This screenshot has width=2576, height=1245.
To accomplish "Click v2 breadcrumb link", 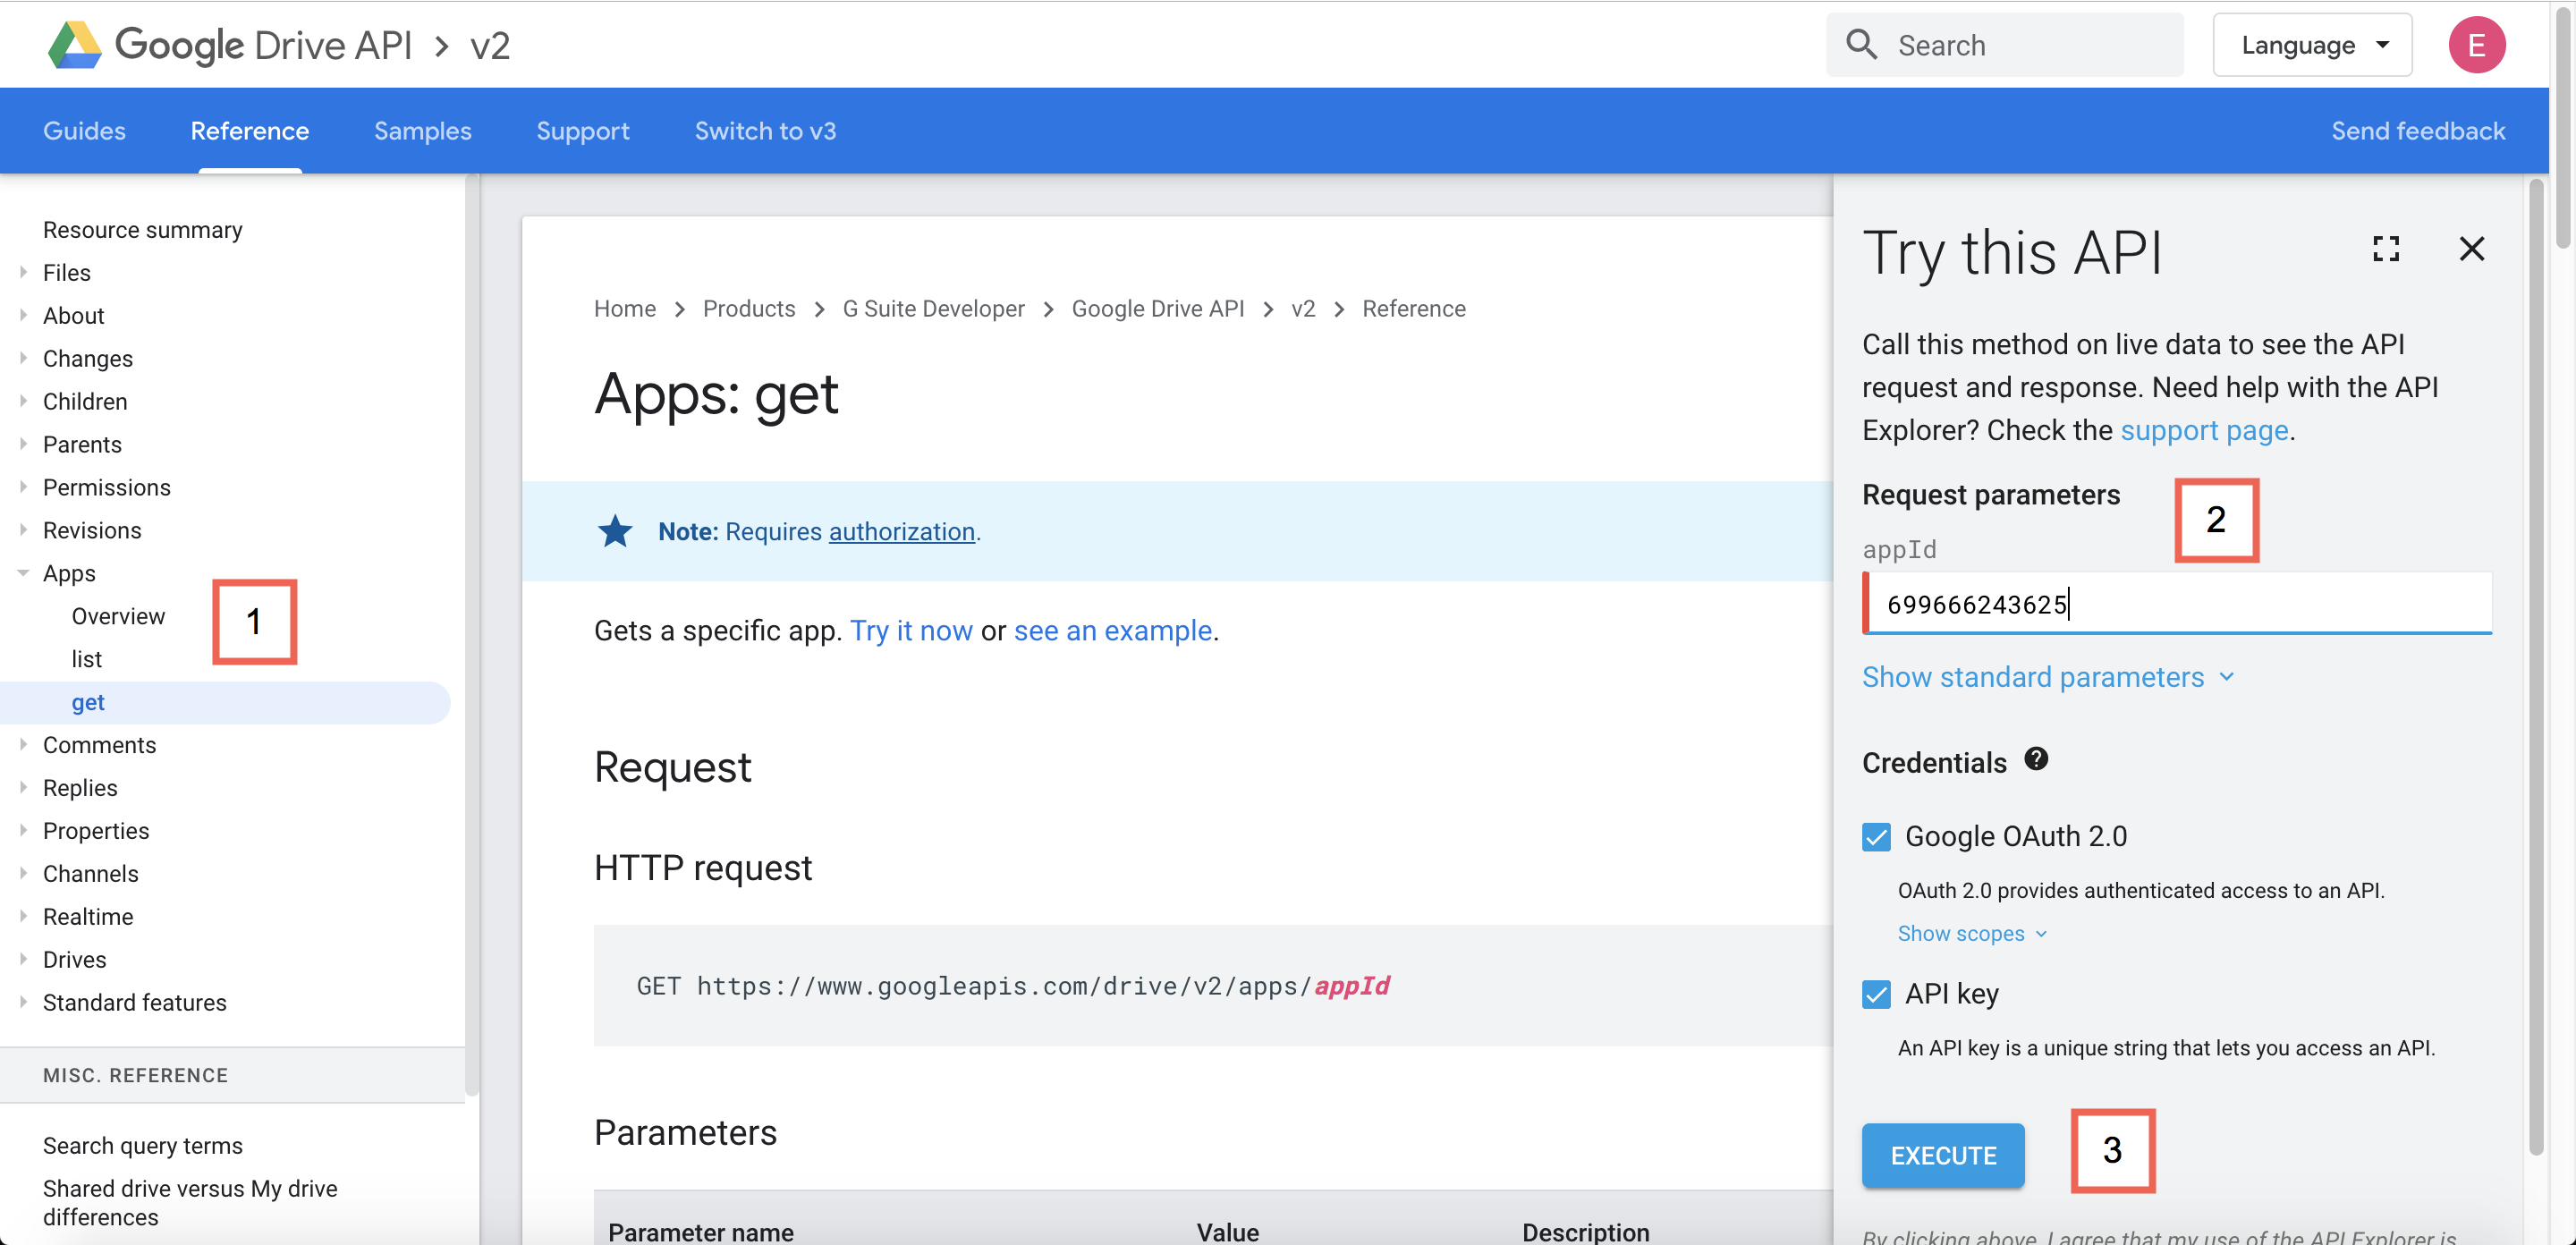I will point(1303,308).
